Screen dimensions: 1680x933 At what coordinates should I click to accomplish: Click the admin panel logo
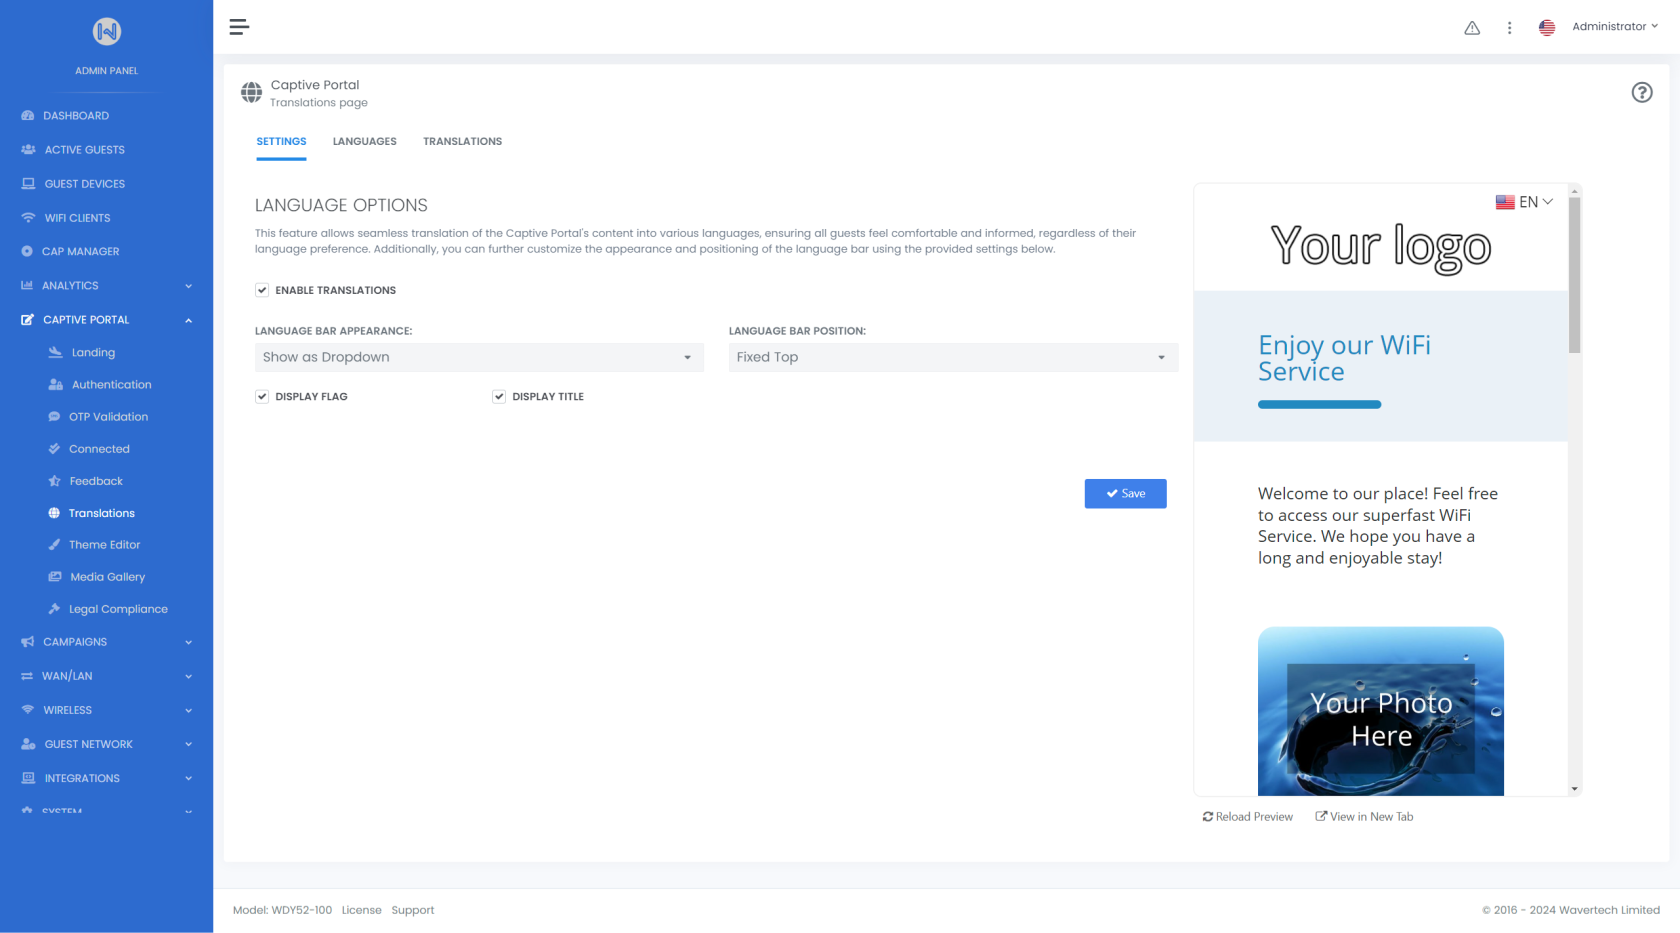107,32
